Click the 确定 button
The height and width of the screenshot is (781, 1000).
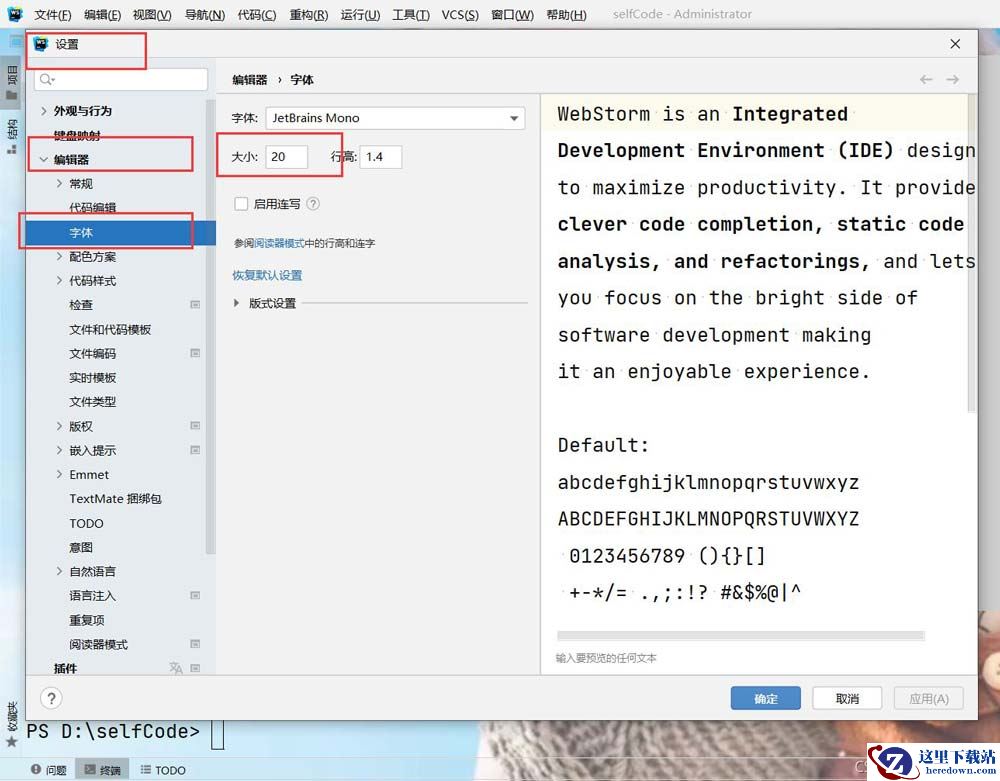pos(766,699)
